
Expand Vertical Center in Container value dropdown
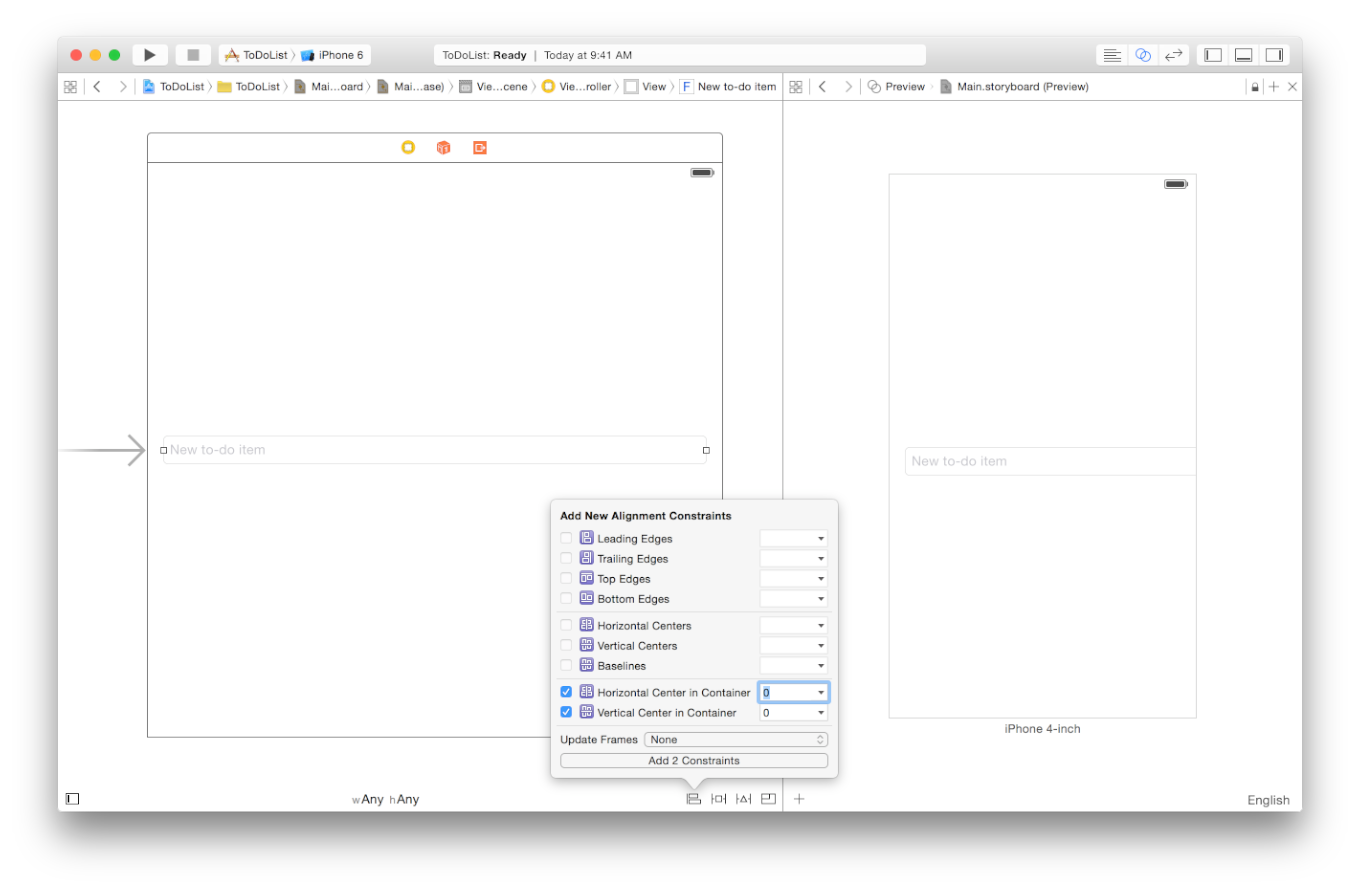pyautogui.click(x=821, y=713)
